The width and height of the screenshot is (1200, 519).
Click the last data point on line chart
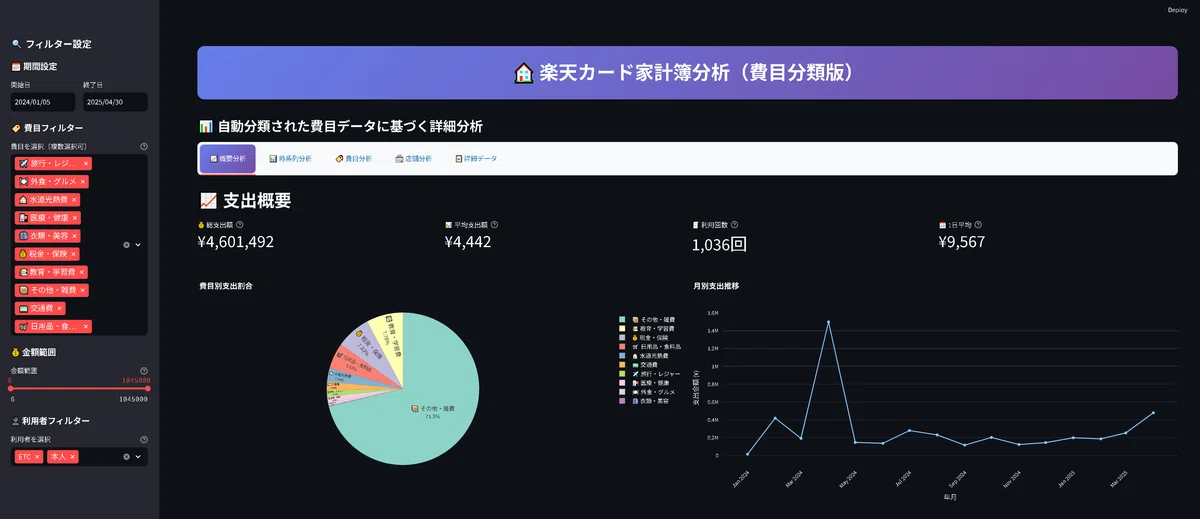(1153, 412)
